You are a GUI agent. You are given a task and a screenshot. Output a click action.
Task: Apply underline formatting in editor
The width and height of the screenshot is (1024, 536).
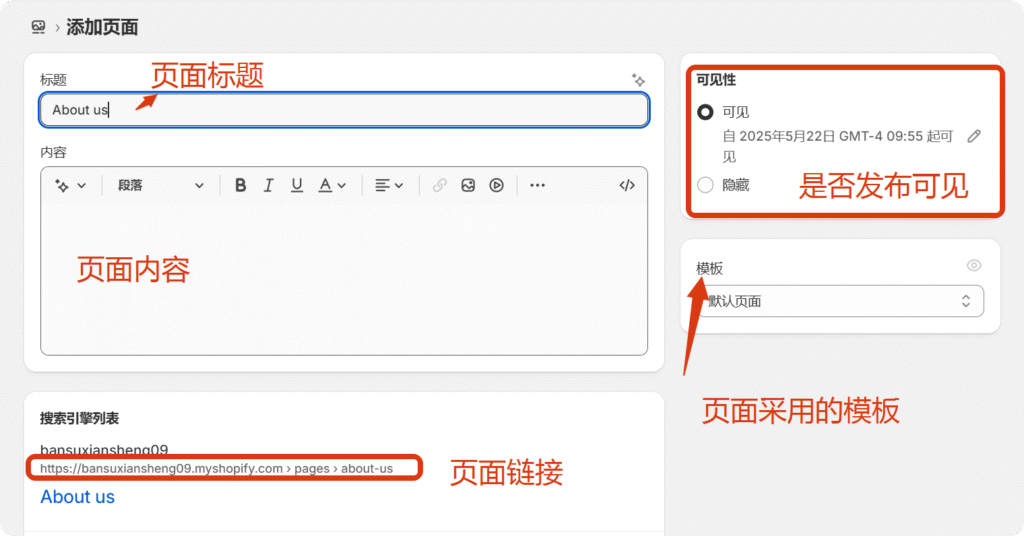296,185
